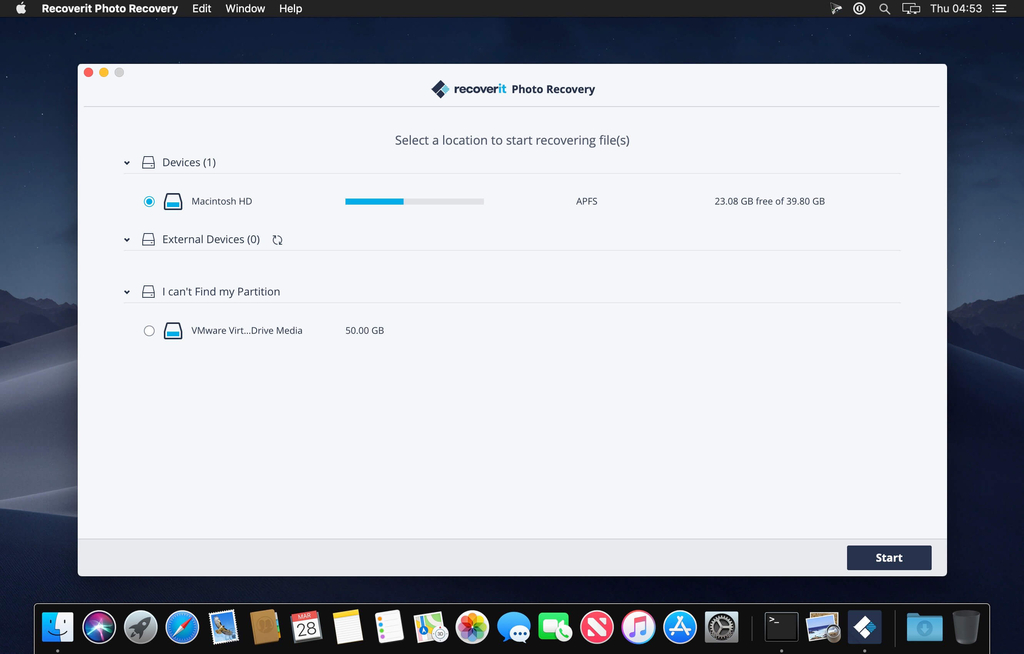The height and width of the screenshot is (654, 1024).
Task: Click the Devices section disk icon
Action: click(148, 162)
